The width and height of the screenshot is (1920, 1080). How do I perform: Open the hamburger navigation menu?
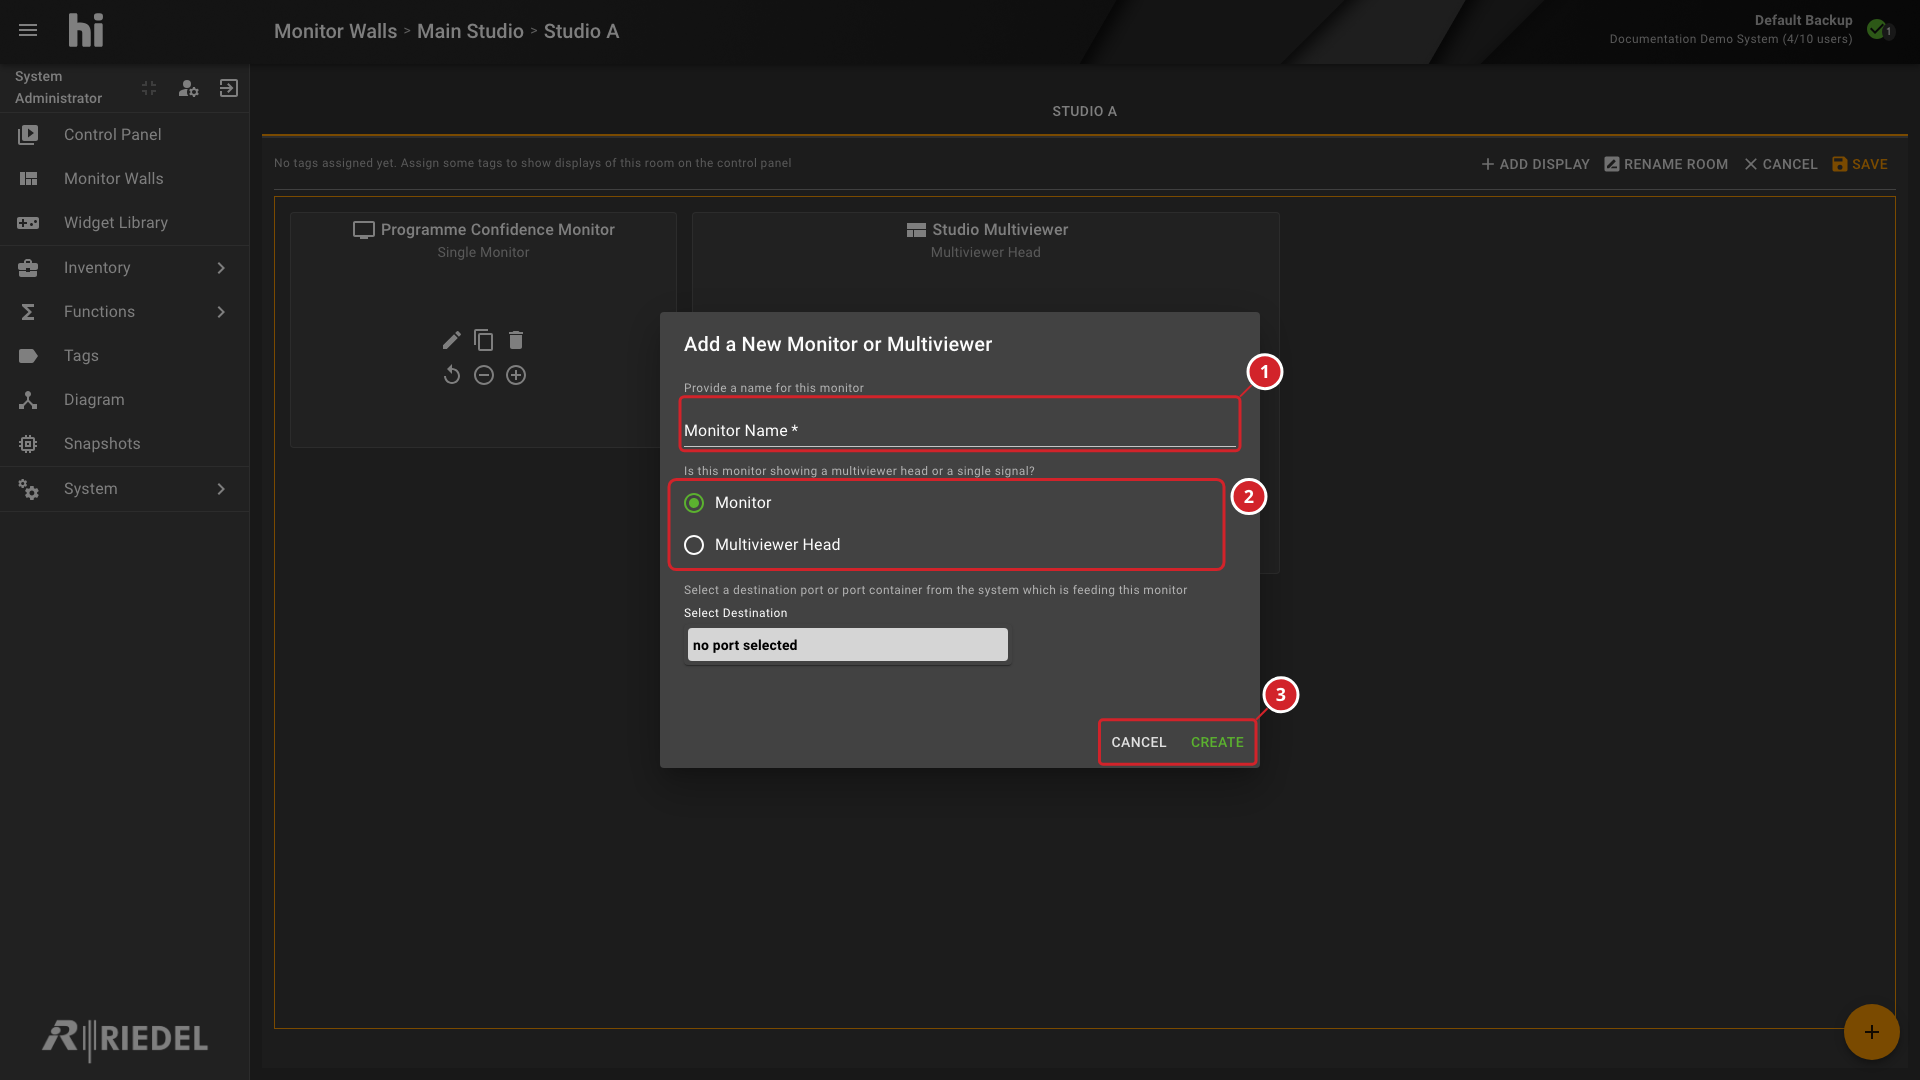tap(28, 30)
